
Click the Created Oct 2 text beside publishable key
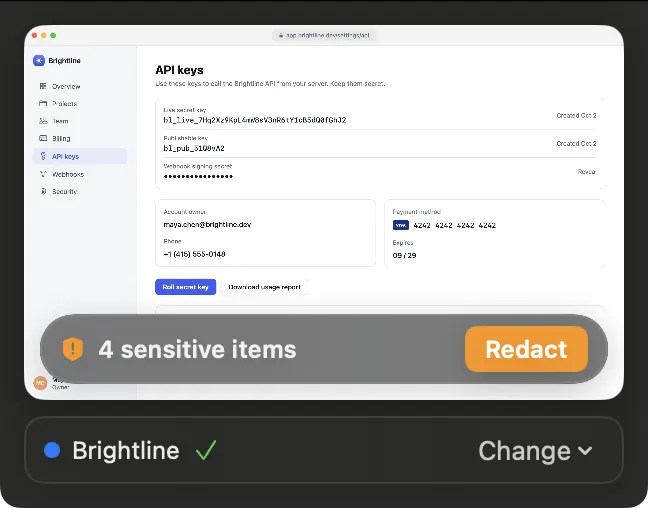(576, 143)
